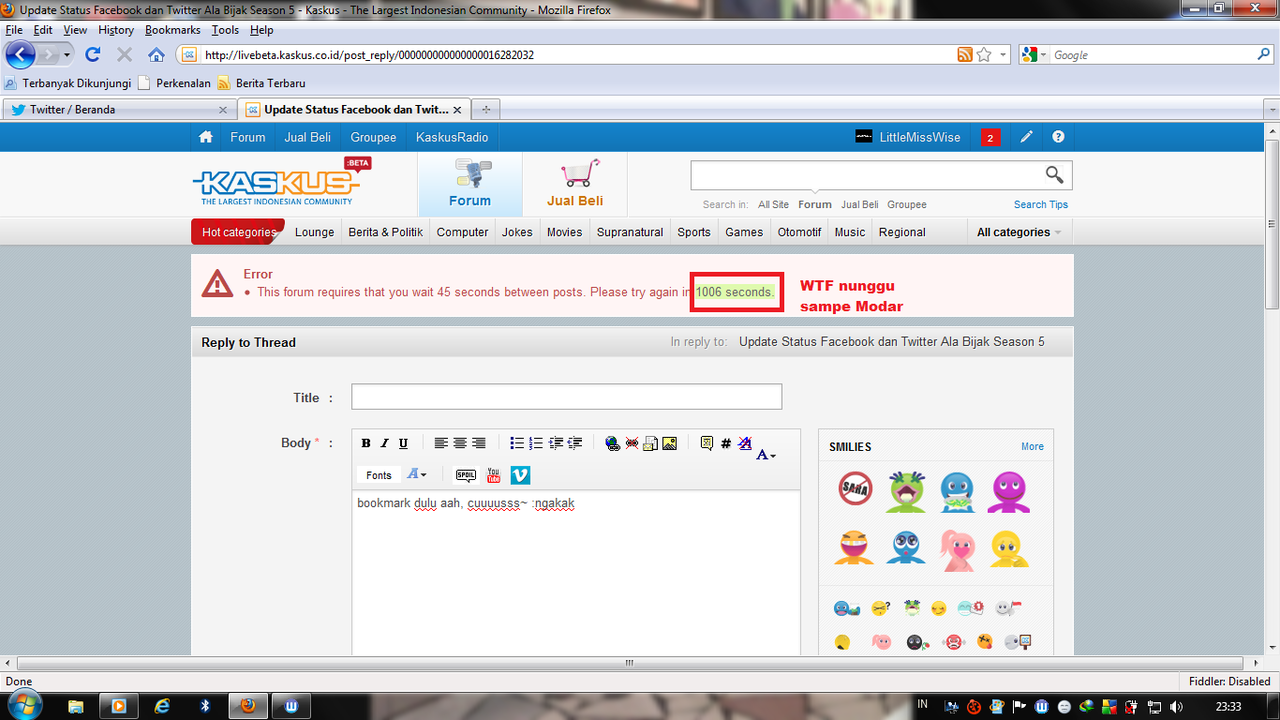Open the text color dropdown

click(767, 454)
